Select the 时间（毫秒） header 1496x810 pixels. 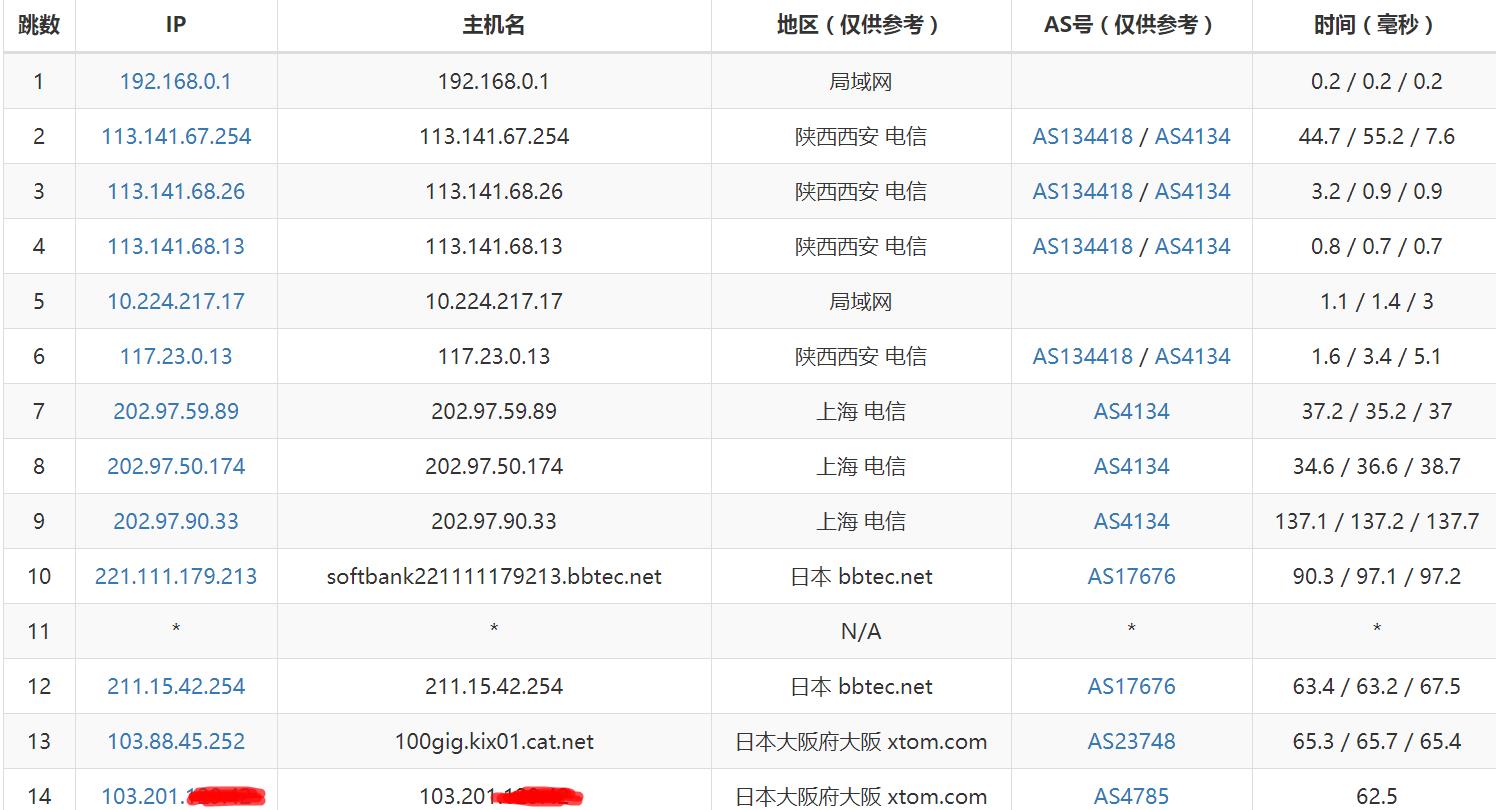coord(1372,26)
